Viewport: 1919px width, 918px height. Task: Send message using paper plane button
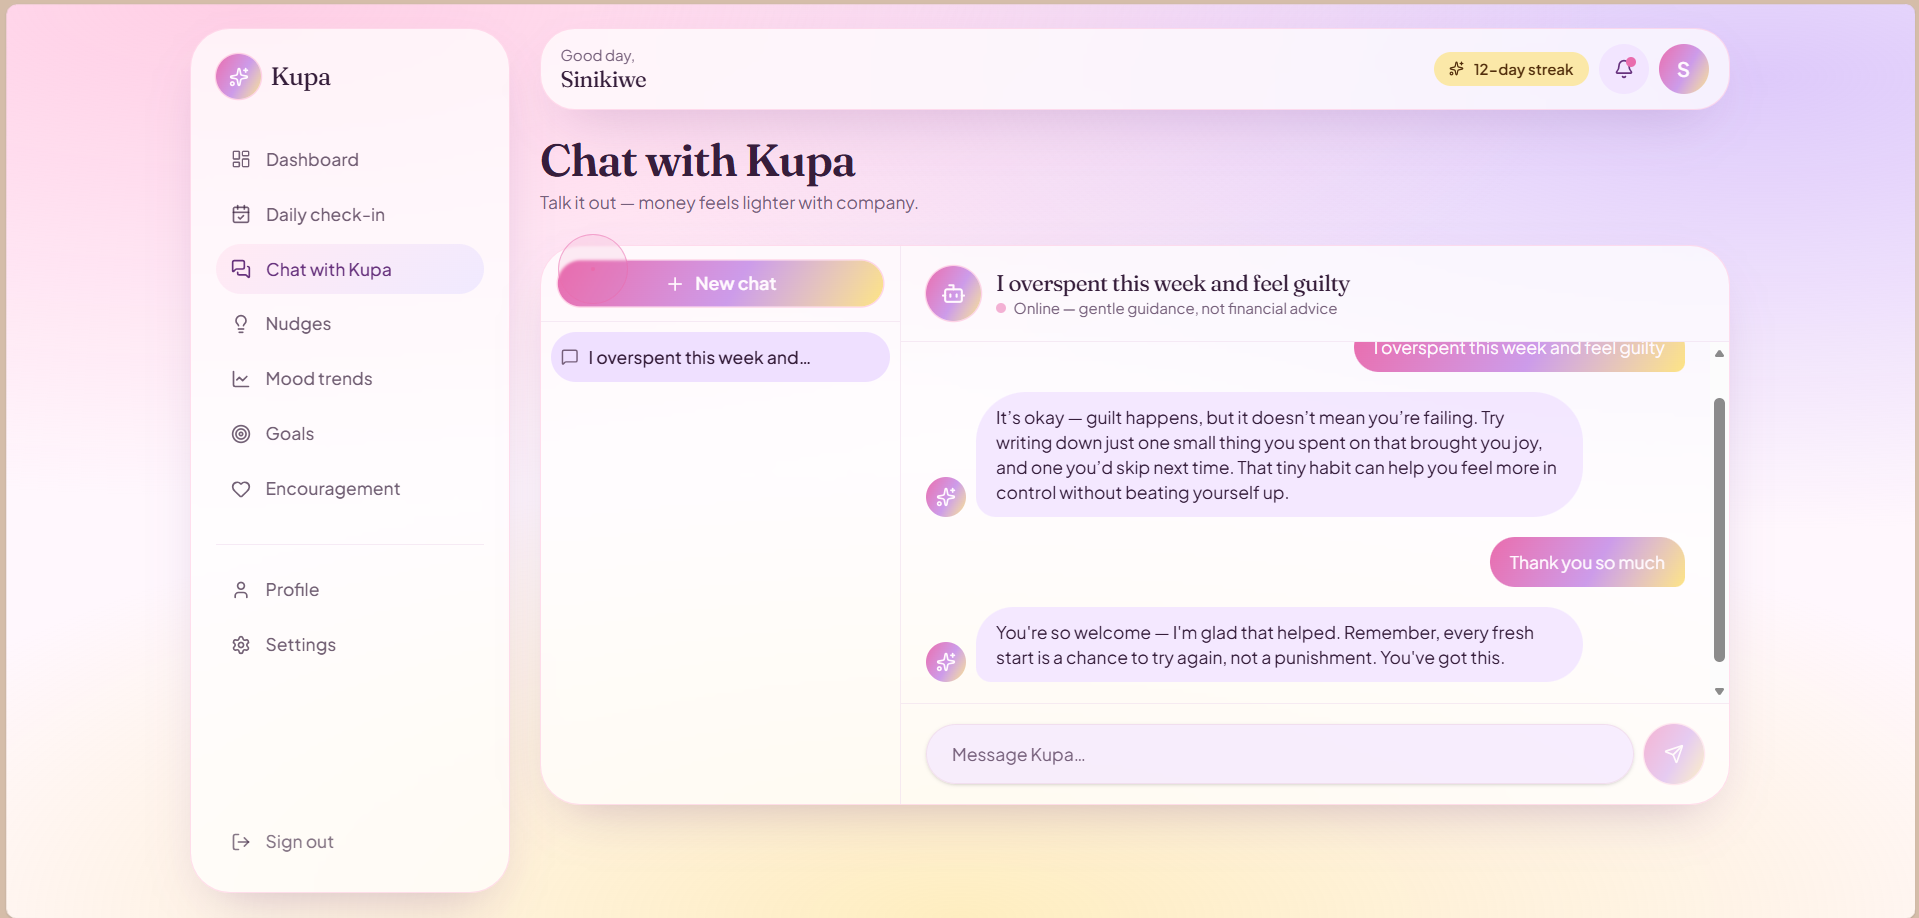tap(1673, 754)
